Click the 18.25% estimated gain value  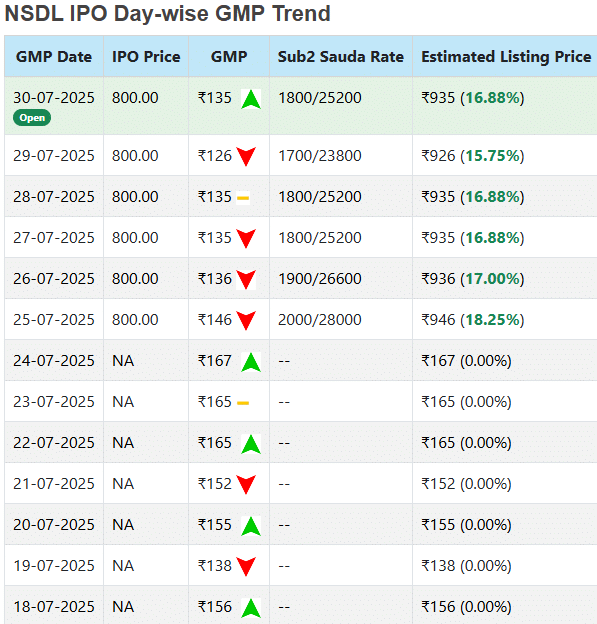pos(492,320)
